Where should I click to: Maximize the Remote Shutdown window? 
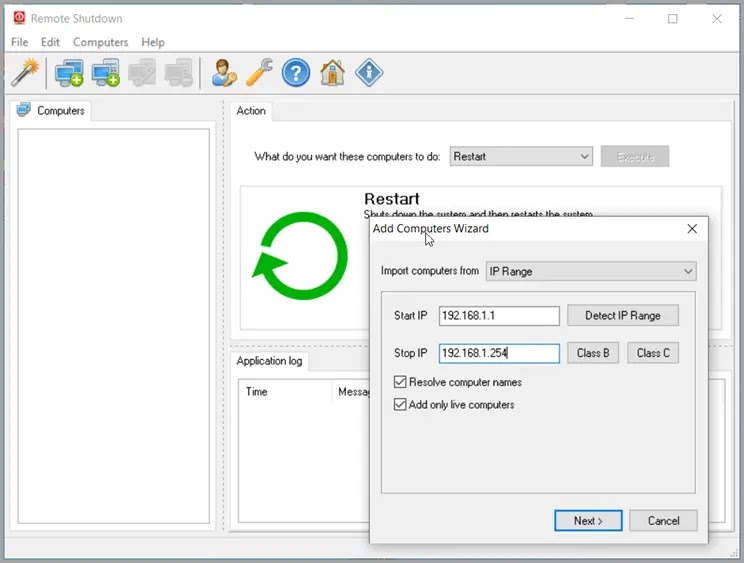coord(672,18)
